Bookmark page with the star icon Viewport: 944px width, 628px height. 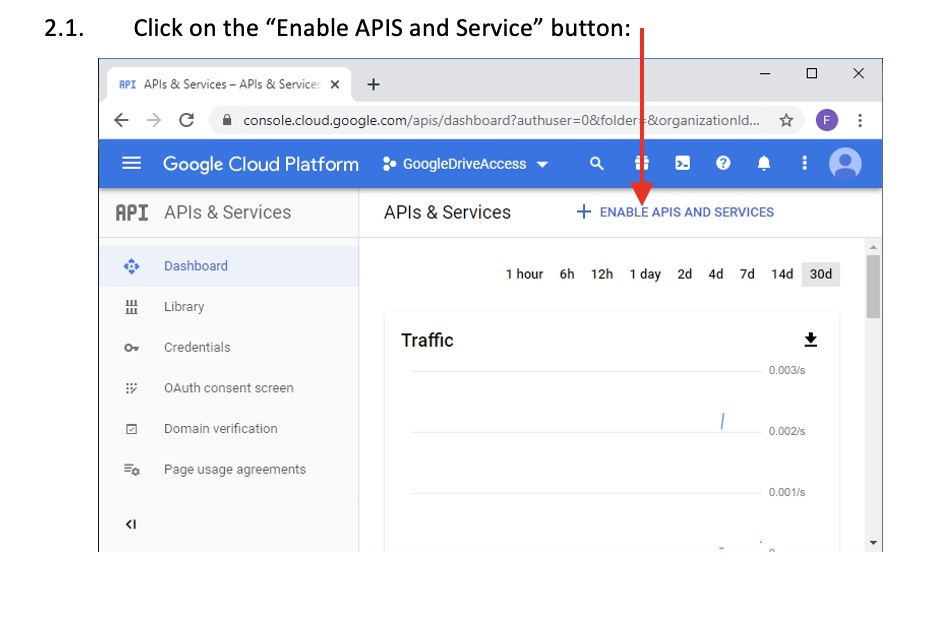click(x=786, y=120)
